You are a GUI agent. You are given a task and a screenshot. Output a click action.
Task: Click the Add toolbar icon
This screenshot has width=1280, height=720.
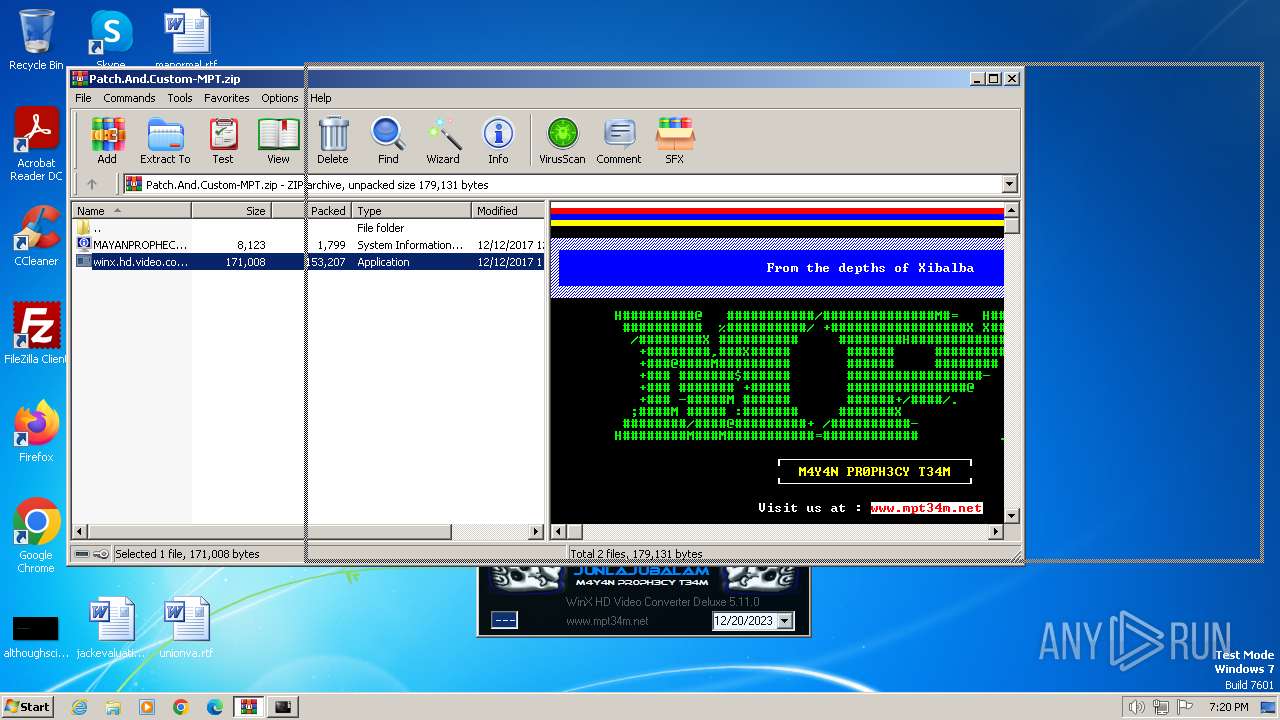(x=107, y=140)
